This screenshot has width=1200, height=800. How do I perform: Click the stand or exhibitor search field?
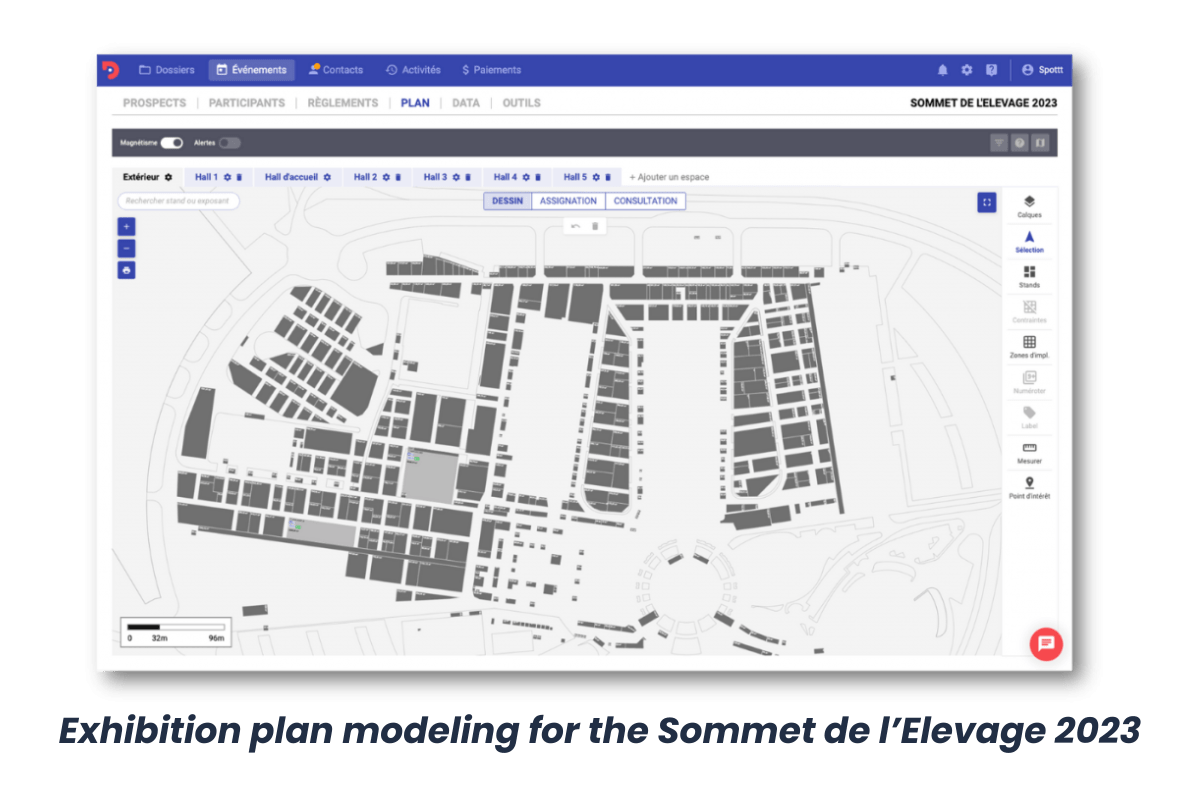coord(178,201)
